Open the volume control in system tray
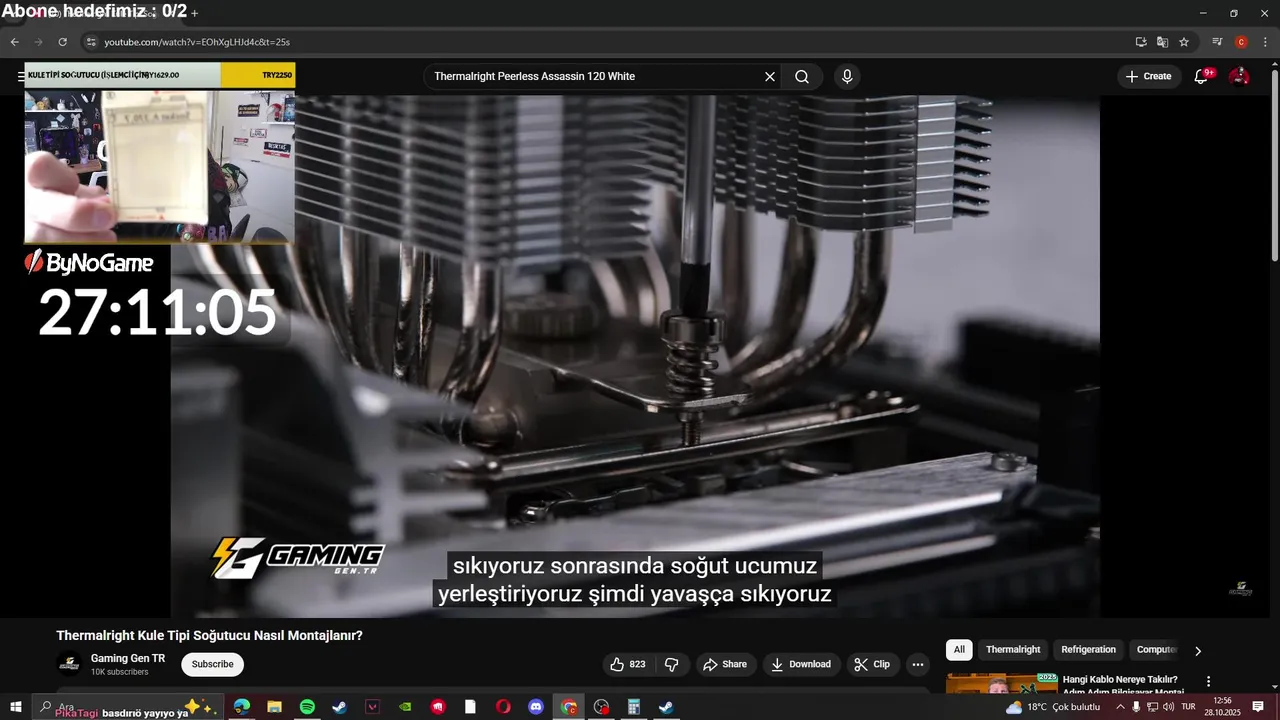 (x=1168, y=707)
